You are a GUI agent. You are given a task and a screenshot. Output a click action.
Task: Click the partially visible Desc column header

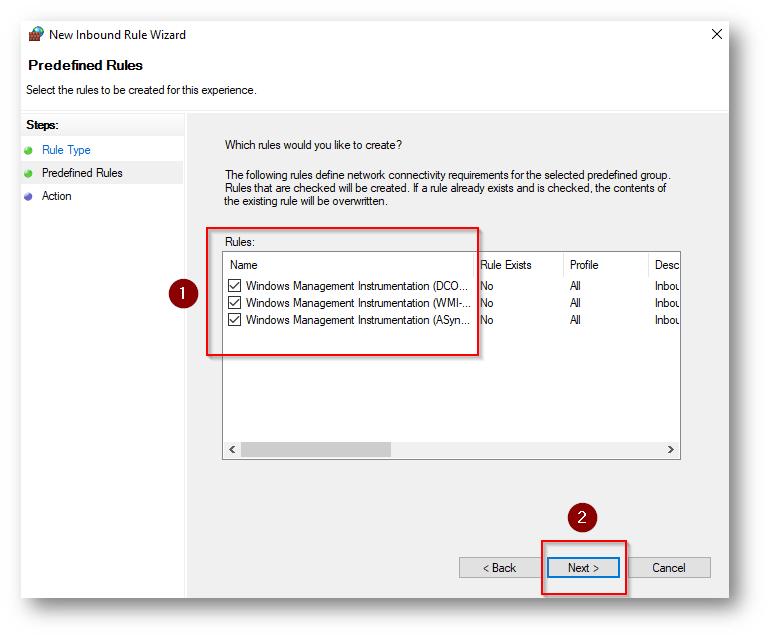(x=665, y=265)
